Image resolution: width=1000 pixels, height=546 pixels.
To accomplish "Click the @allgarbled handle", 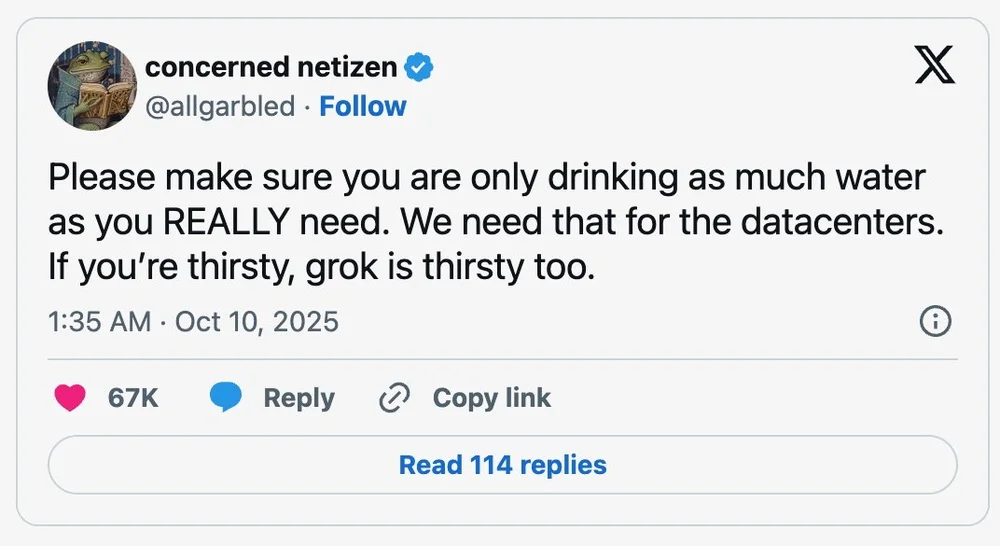I will [221, 106].
